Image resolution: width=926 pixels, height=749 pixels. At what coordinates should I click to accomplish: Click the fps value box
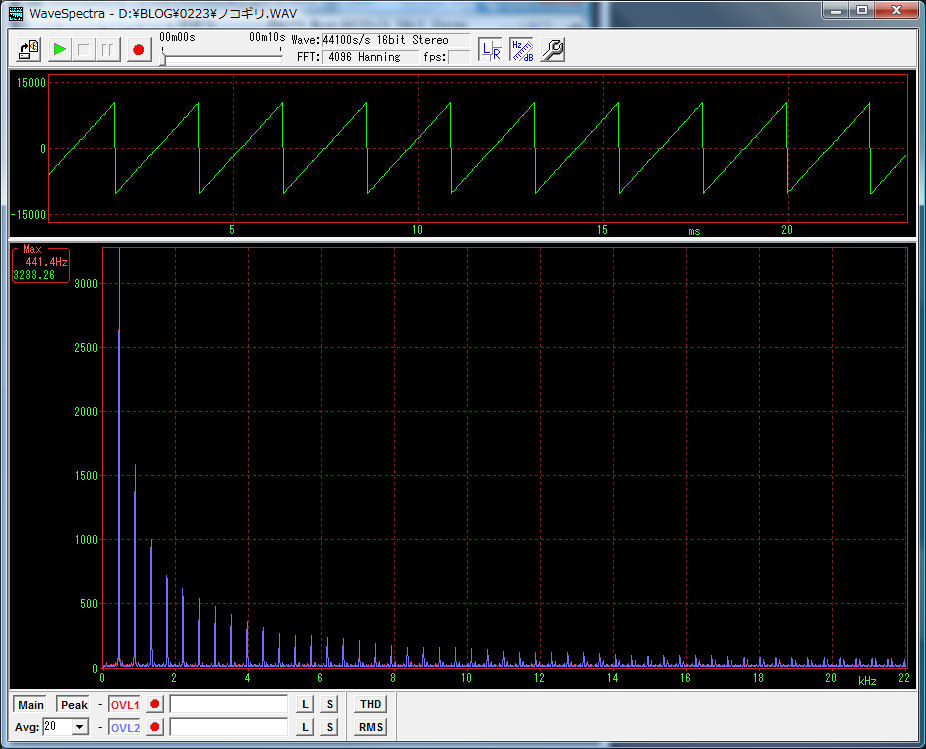pos(459,57)
